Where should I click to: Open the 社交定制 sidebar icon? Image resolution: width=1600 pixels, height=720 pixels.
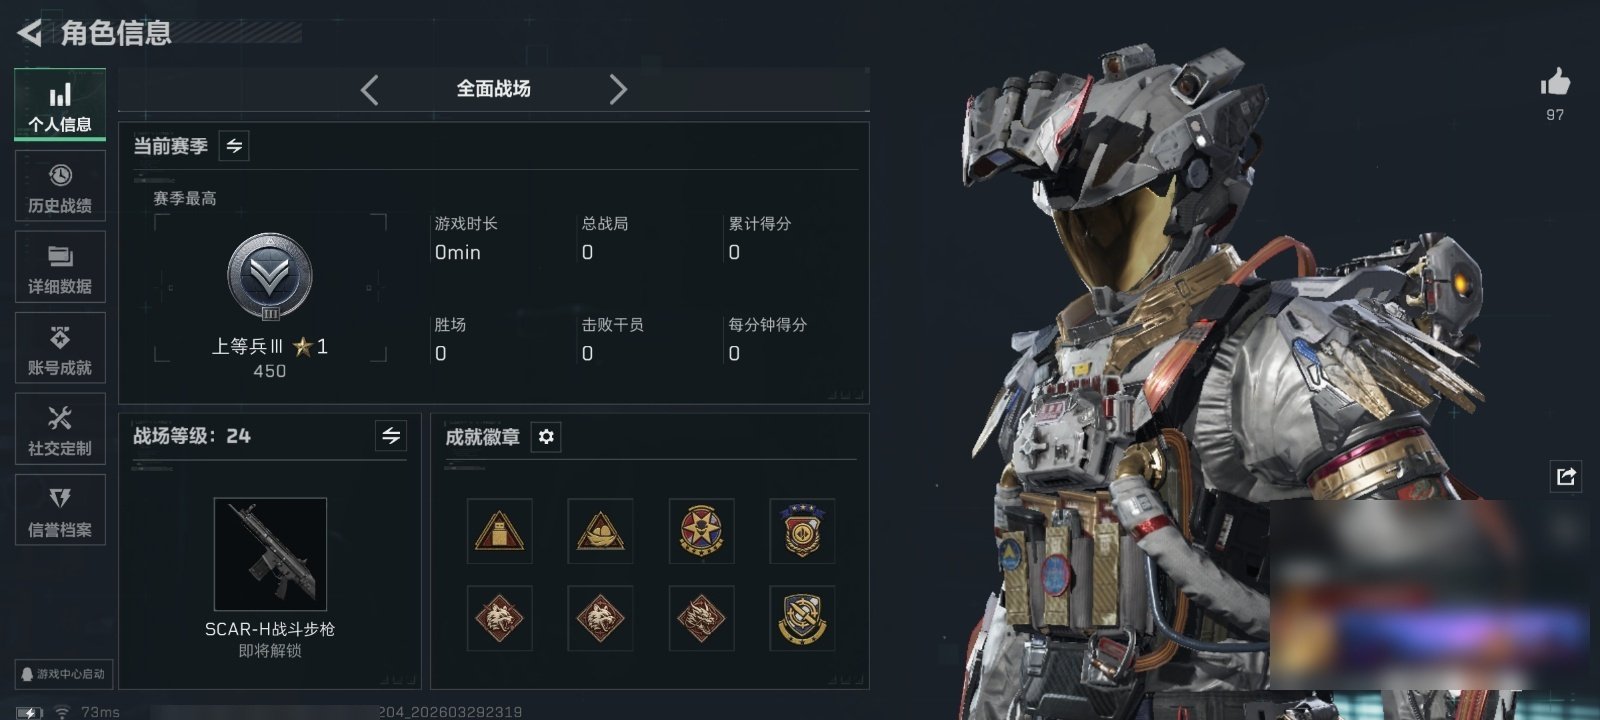(60, 429)
